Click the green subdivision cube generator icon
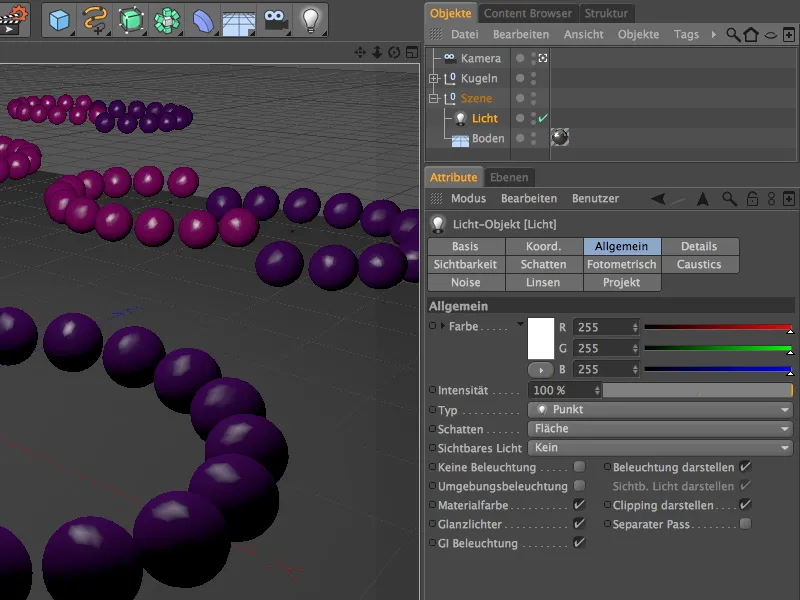The image size is (800, 600). (x=131, y=20)
